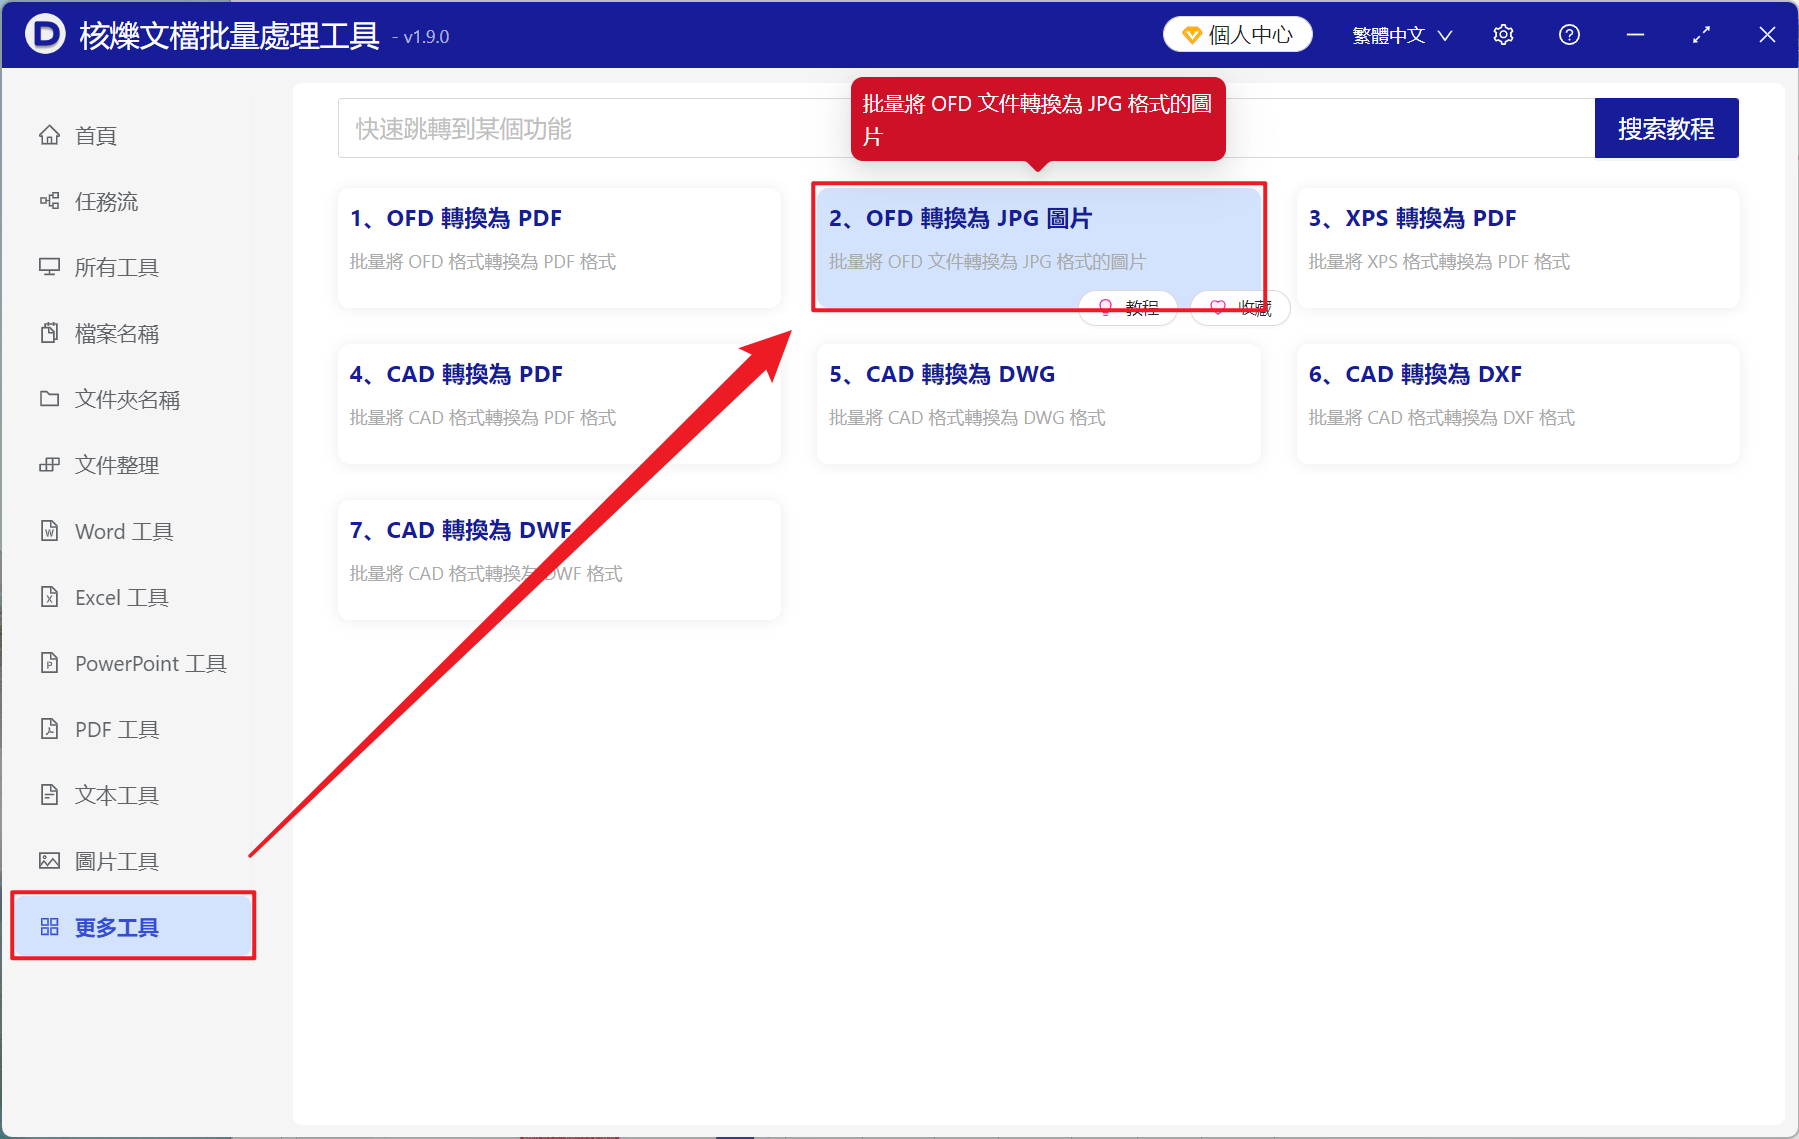
Task: Open the 文本工具 (text tools) section
Action: (x=115, y=795)
